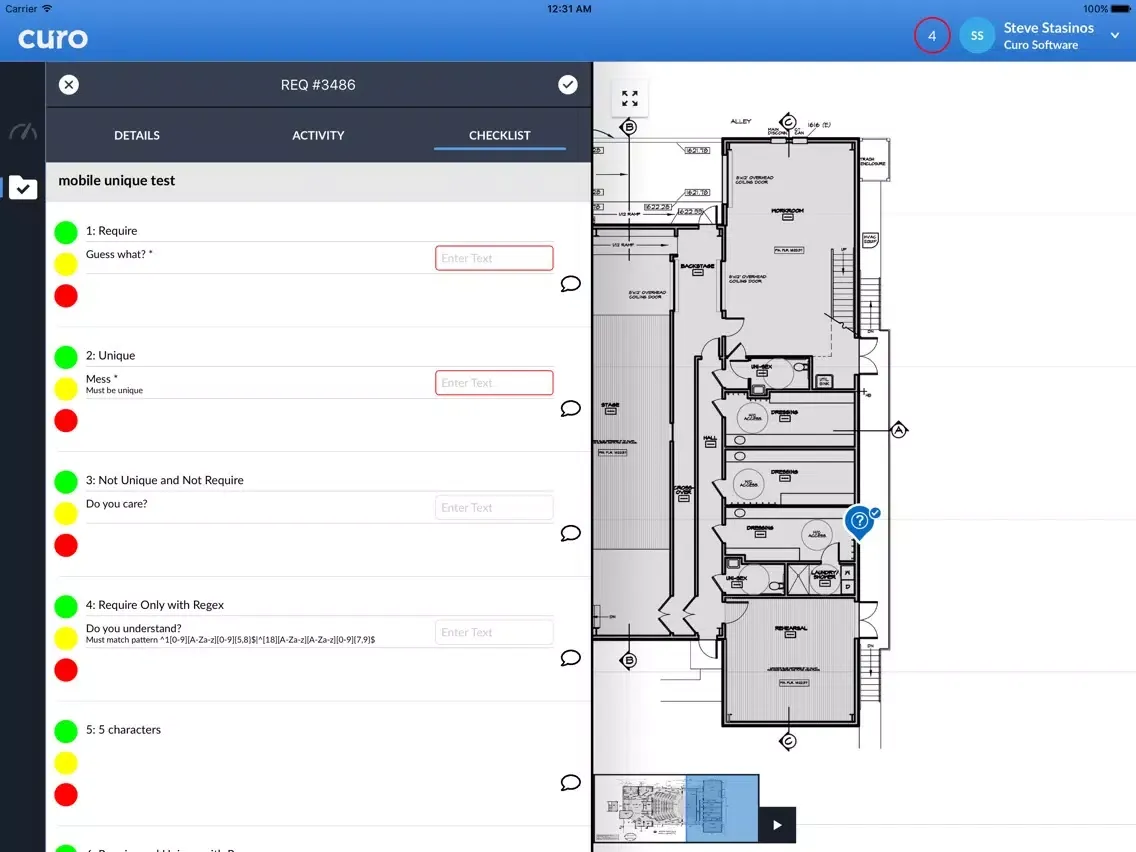Click the REQ #3486 title

[x=318, y=85]
